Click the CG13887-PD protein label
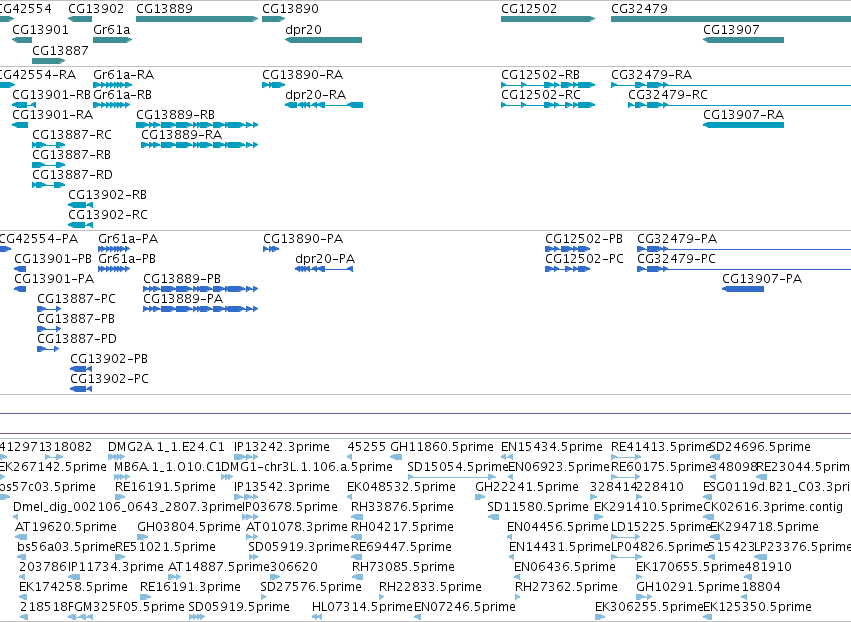This screenshot has width=851, height=622. click(x=77, y=338)
